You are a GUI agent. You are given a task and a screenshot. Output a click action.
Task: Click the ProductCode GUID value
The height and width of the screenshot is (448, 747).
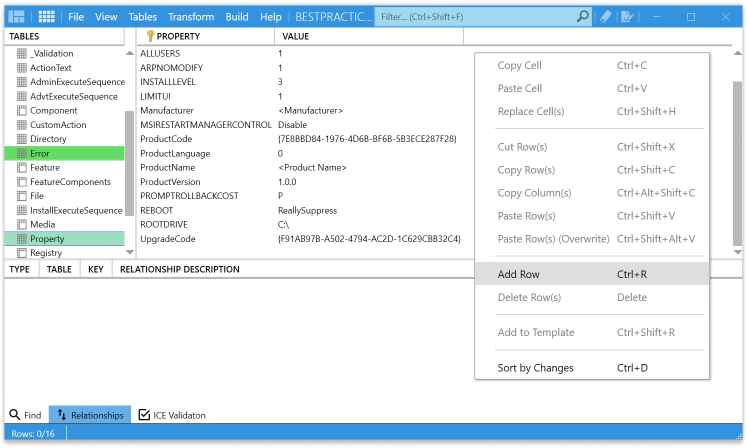(x=367, y=139)
